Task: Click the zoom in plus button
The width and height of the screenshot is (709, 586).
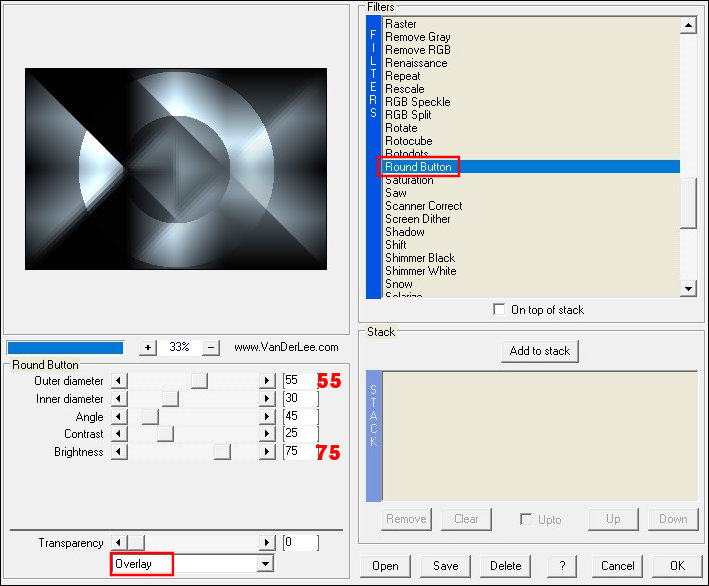Action: point(148,347)
